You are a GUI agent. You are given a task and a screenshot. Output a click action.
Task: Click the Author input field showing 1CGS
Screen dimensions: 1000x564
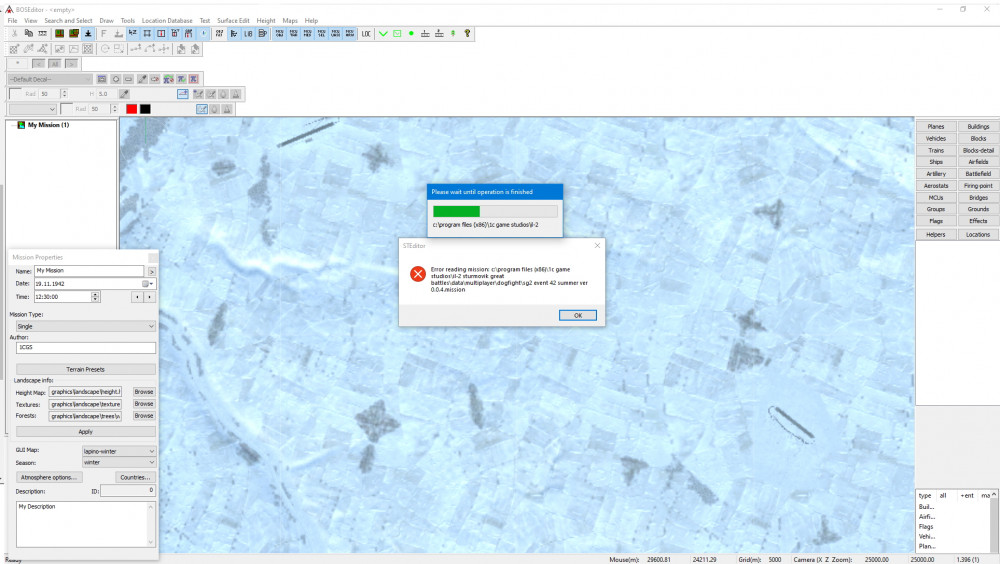click(85, 348)
